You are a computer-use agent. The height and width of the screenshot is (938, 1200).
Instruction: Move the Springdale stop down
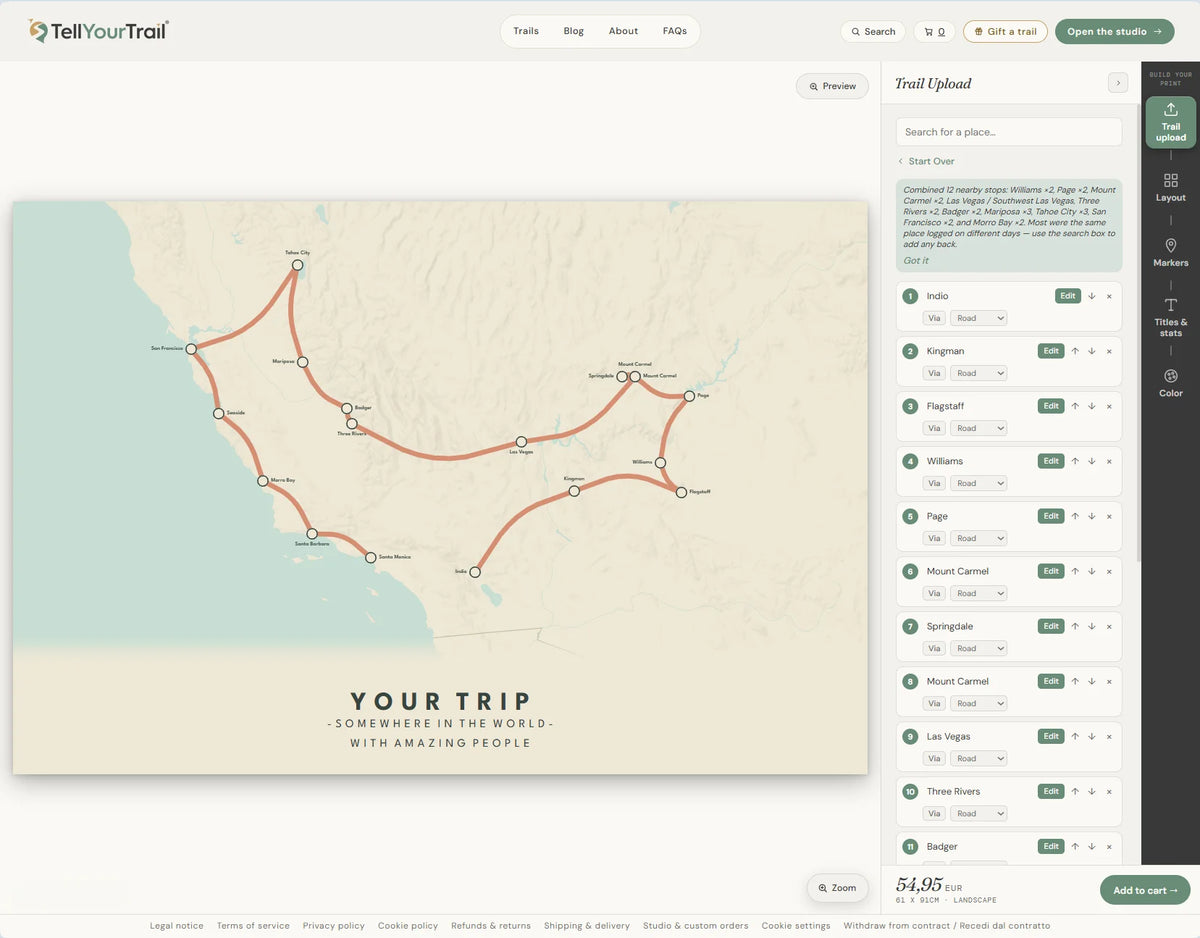[1092, 626]
